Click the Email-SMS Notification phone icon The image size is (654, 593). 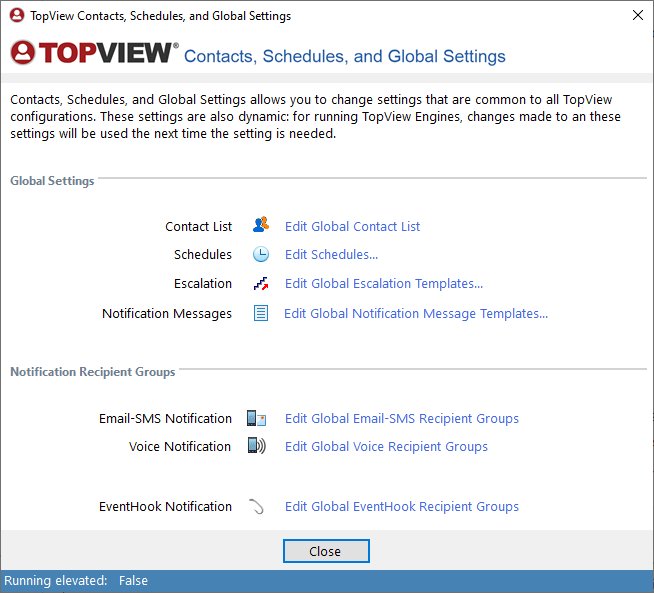point(256,418)
